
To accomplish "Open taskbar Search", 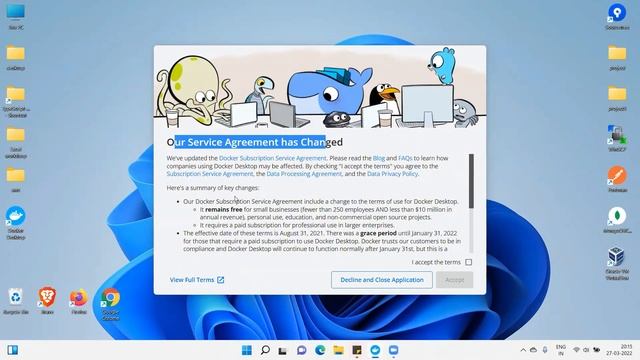I will pos(265,350).
